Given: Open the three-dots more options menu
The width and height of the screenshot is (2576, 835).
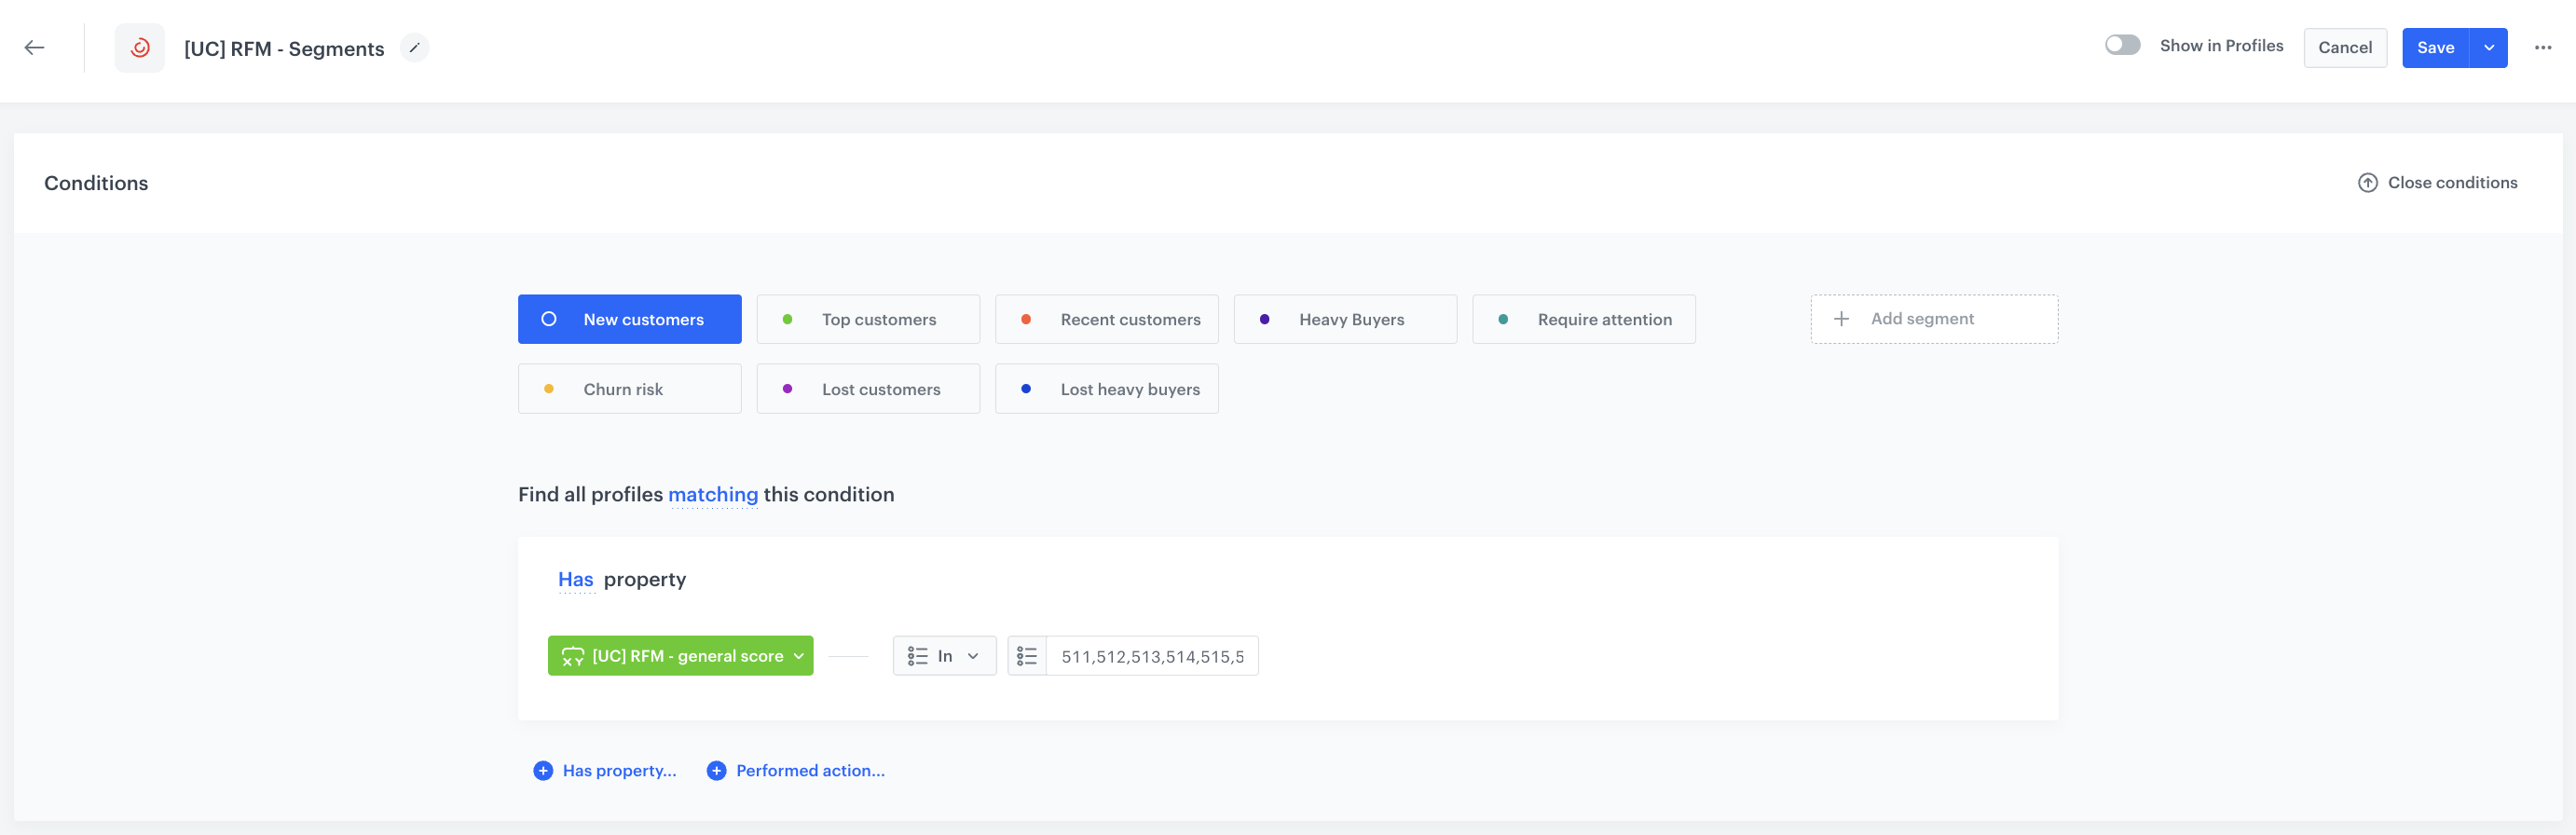Looking at the screenshot, I should tap(2542, 48).
